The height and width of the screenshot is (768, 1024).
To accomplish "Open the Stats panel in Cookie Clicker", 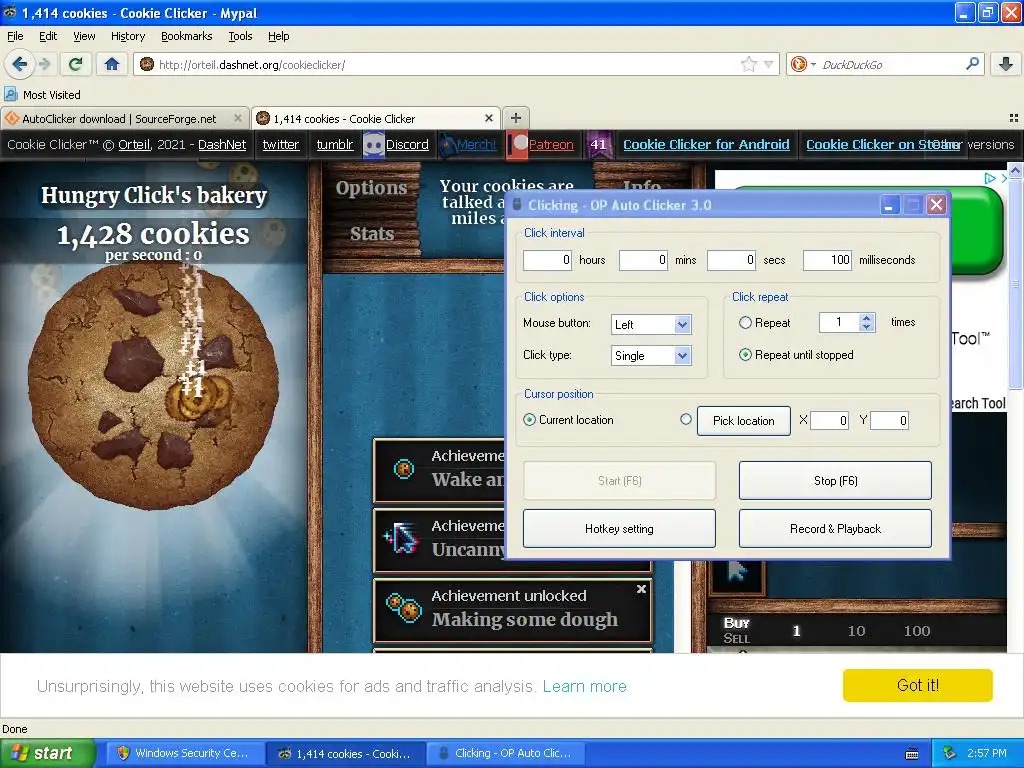I will [372, 234].
